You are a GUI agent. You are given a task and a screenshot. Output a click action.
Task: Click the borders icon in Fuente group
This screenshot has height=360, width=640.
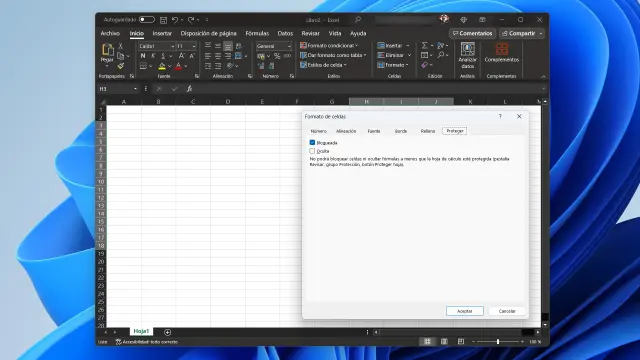(143, 66)
